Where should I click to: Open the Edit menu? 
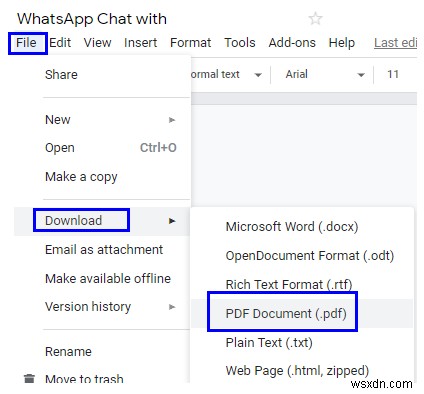tap(60, 43)
